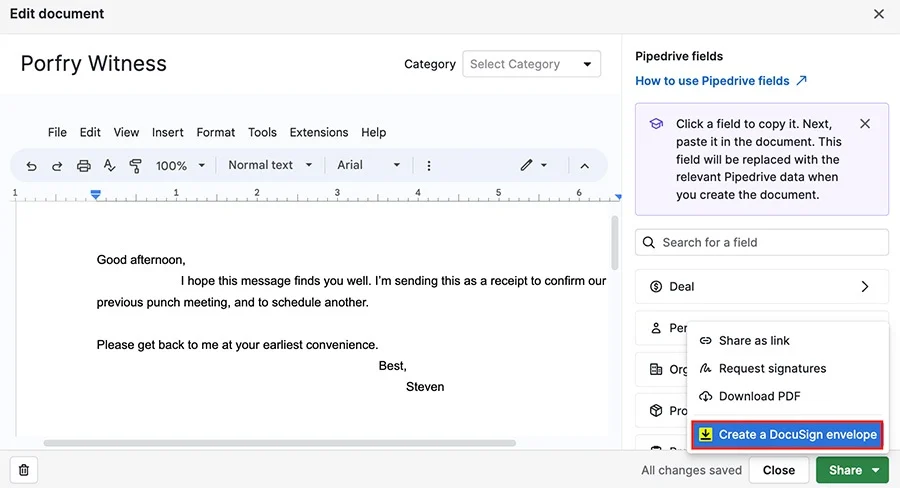Click the redo arrow icon
The height and width of the screenshot is (488, 900).
(x=57, y=166)
